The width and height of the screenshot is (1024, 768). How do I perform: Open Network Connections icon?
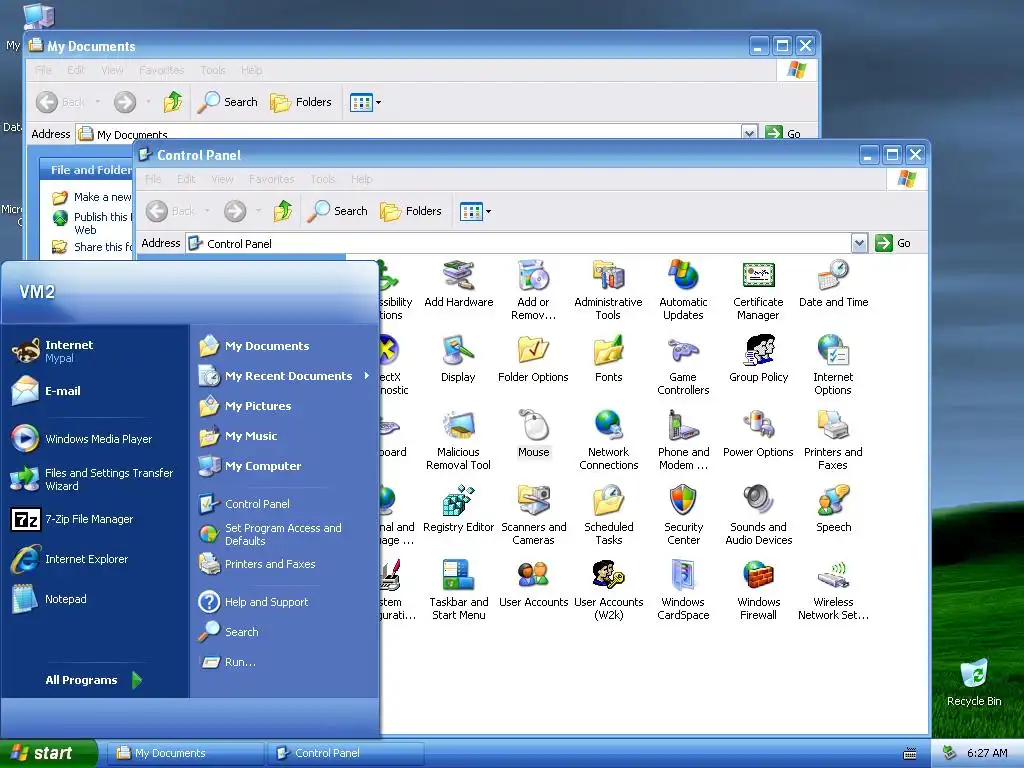pyautogui.click(x=609, y=441)
